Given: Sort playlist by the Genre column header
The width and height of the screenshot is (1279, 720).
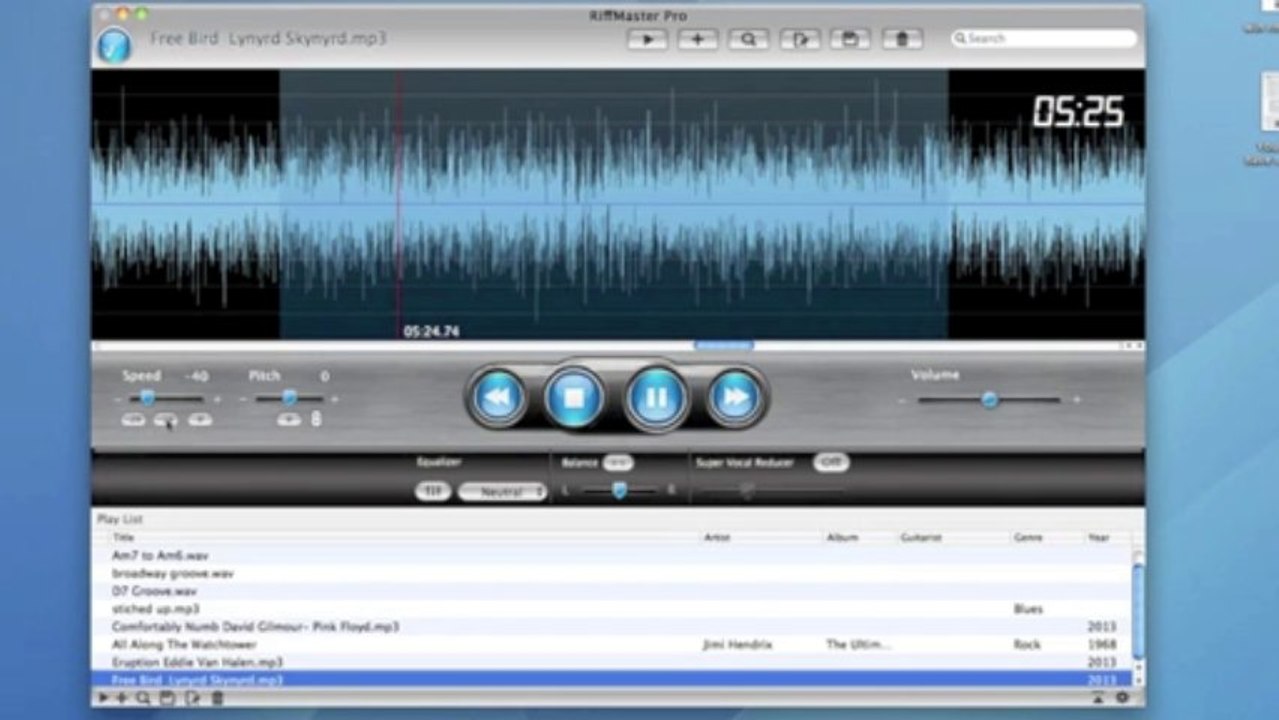Looking at the screenshot, I should pyautogui.click(x=1027, y=537).
